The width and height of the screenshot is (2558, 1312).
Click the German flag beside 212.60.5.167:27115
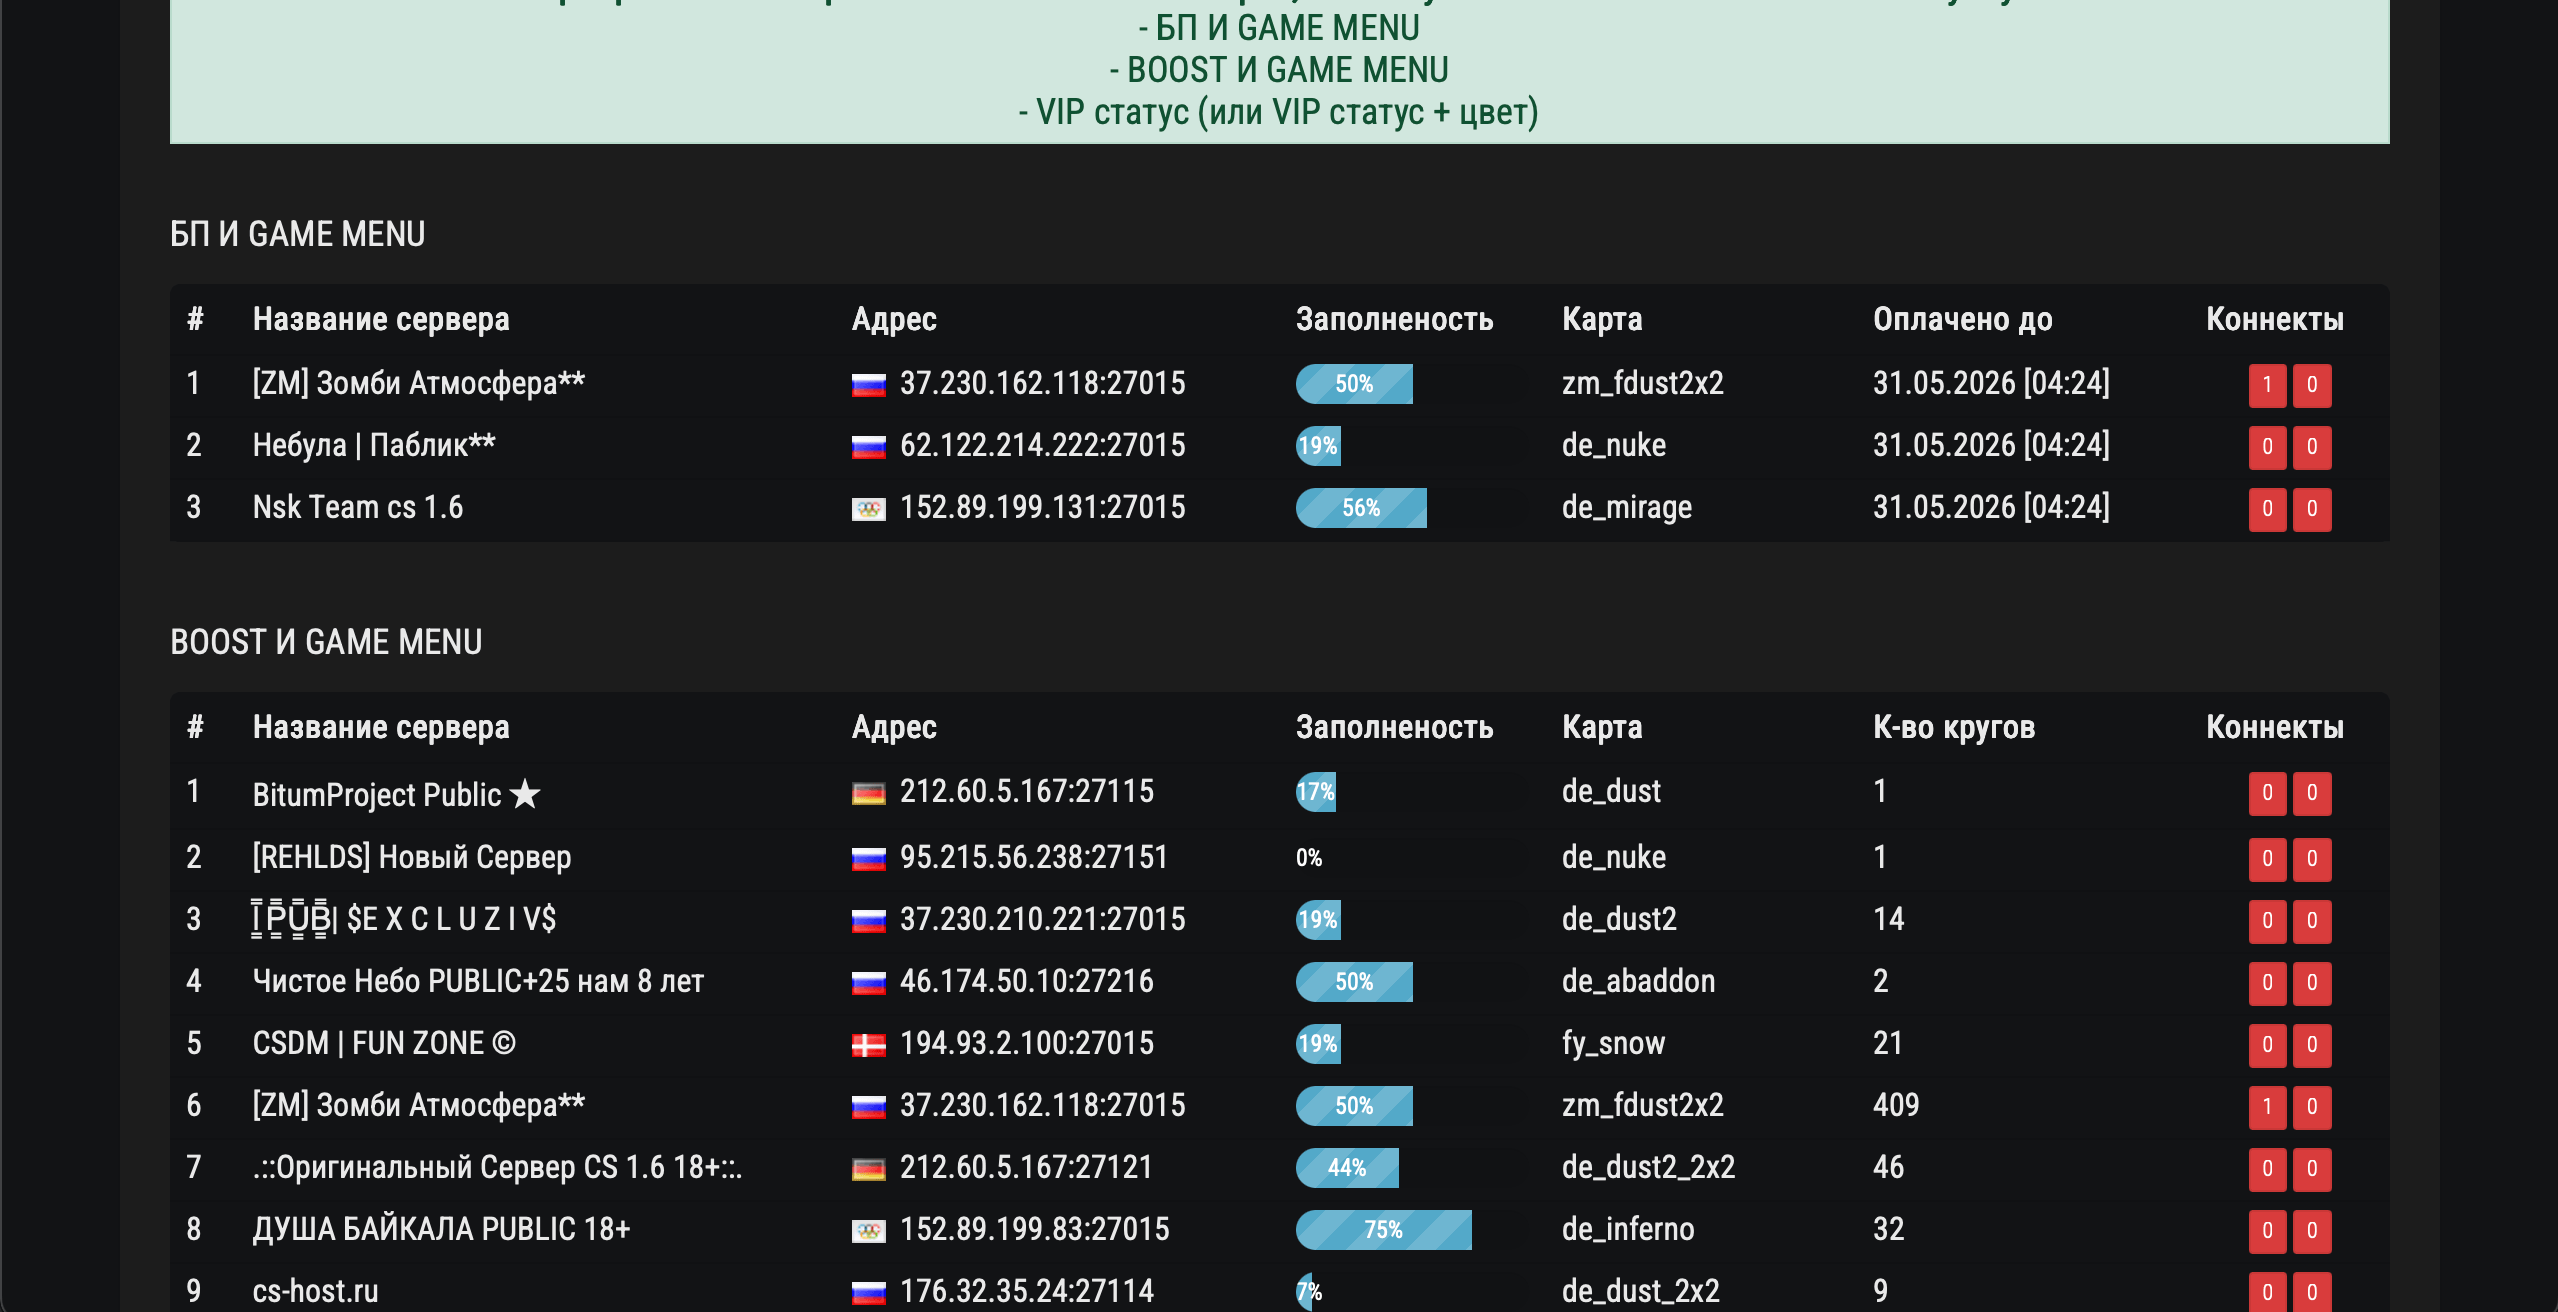(x=868, y=794)
